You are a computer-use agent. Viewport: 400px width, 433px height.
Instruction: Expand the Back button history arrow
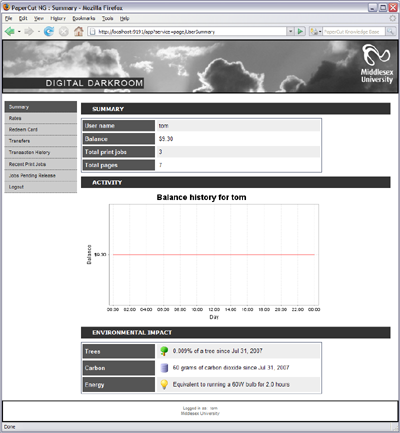(19, 32)
